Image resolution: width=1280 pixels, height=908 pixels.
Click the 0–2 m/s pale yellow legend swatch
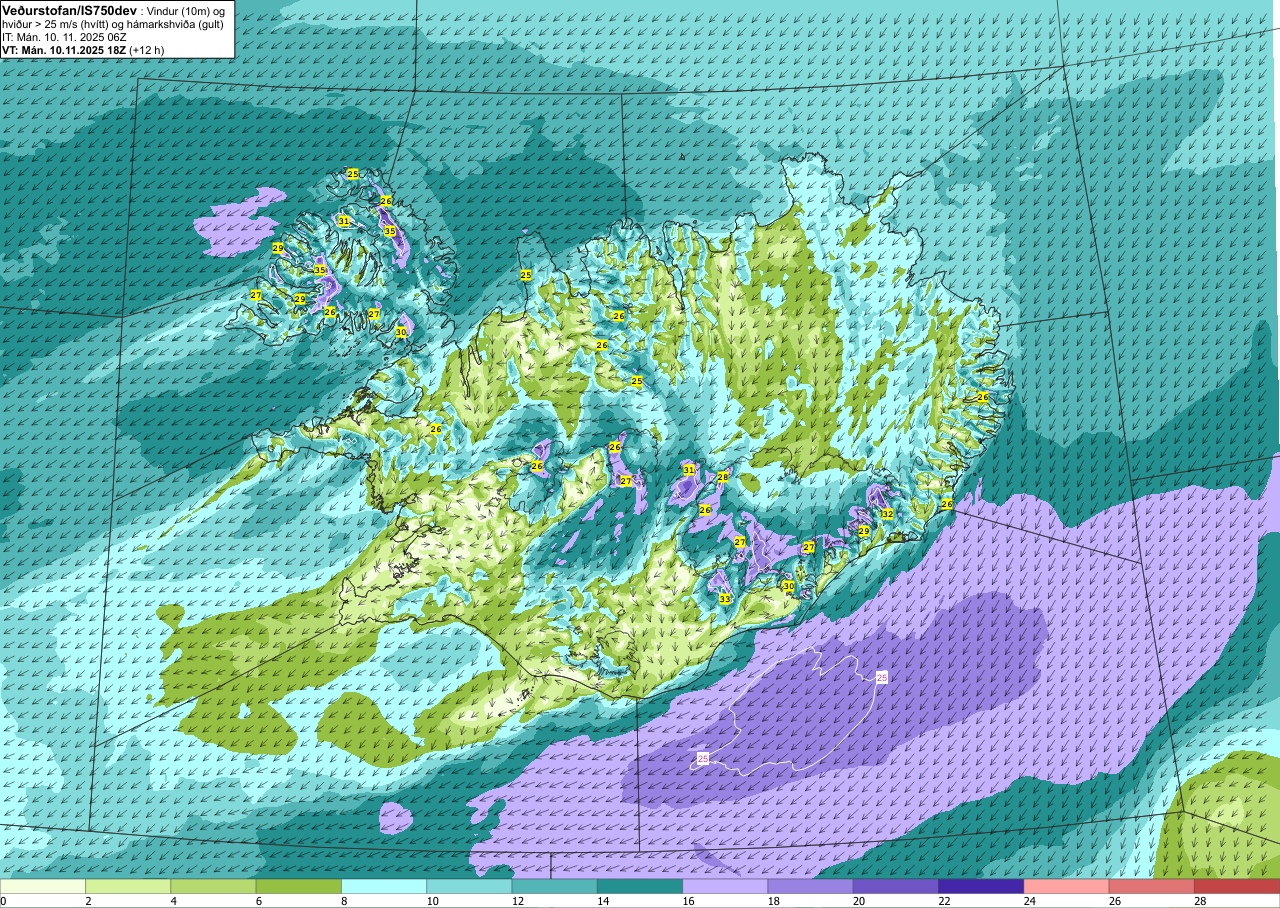pyautogui.click(x=43, y=886)
